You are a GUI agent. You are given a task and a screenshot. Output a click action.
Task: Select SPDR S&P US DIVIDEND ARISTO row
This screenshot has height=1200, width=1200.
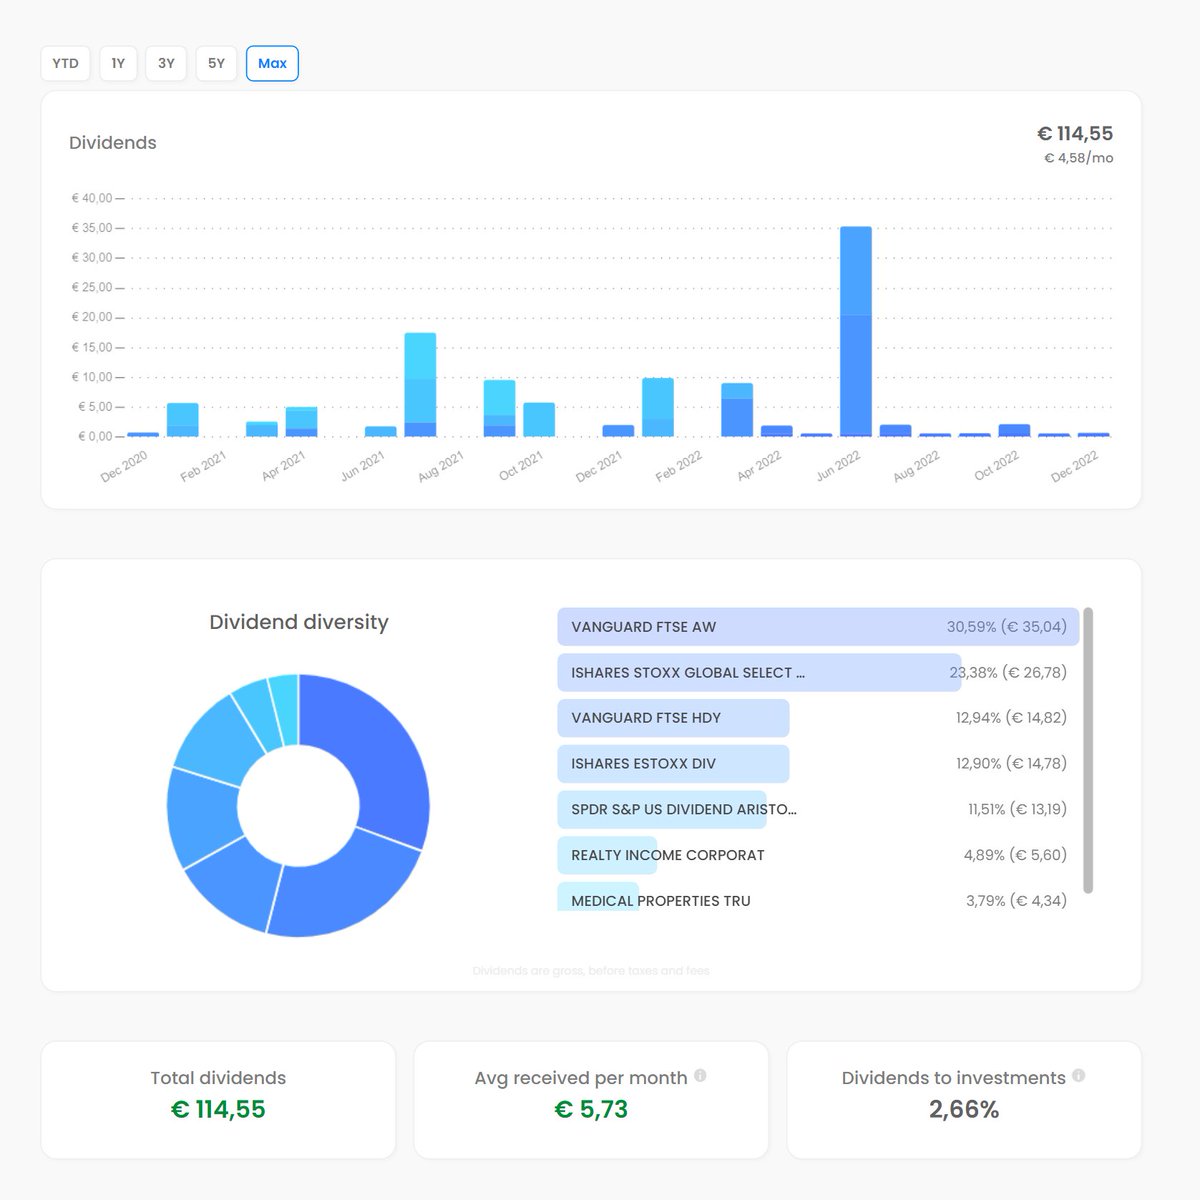tap(818, 809)
